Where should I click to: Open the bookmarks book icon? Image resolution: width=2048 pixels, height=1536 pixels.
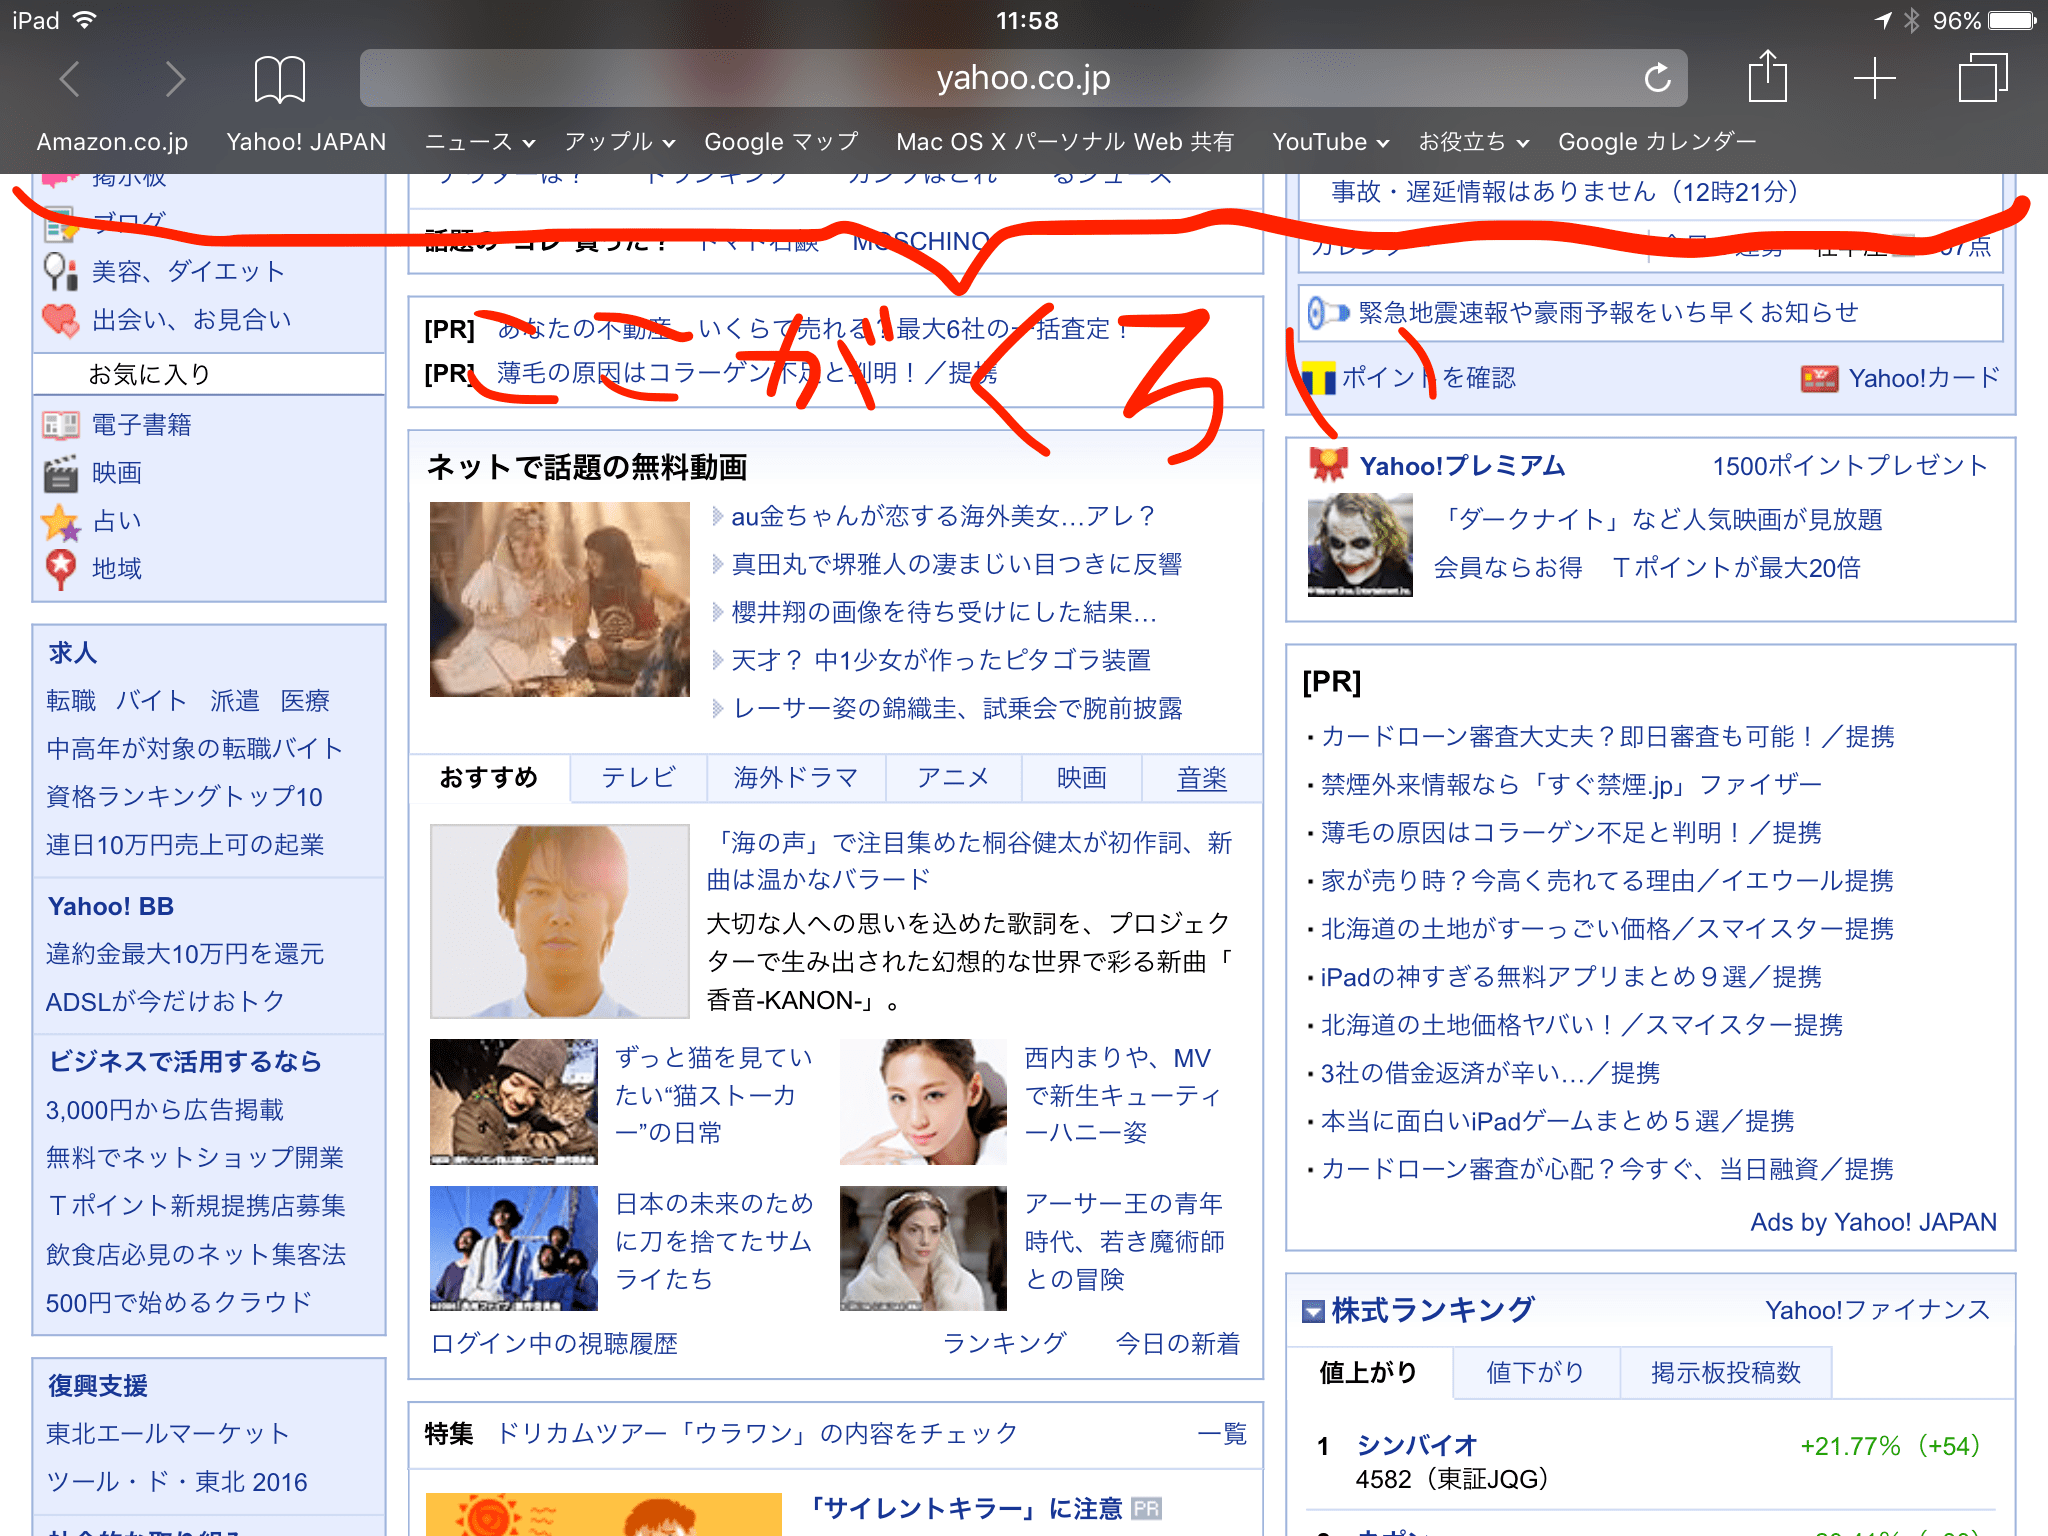[x=279, y=79]
